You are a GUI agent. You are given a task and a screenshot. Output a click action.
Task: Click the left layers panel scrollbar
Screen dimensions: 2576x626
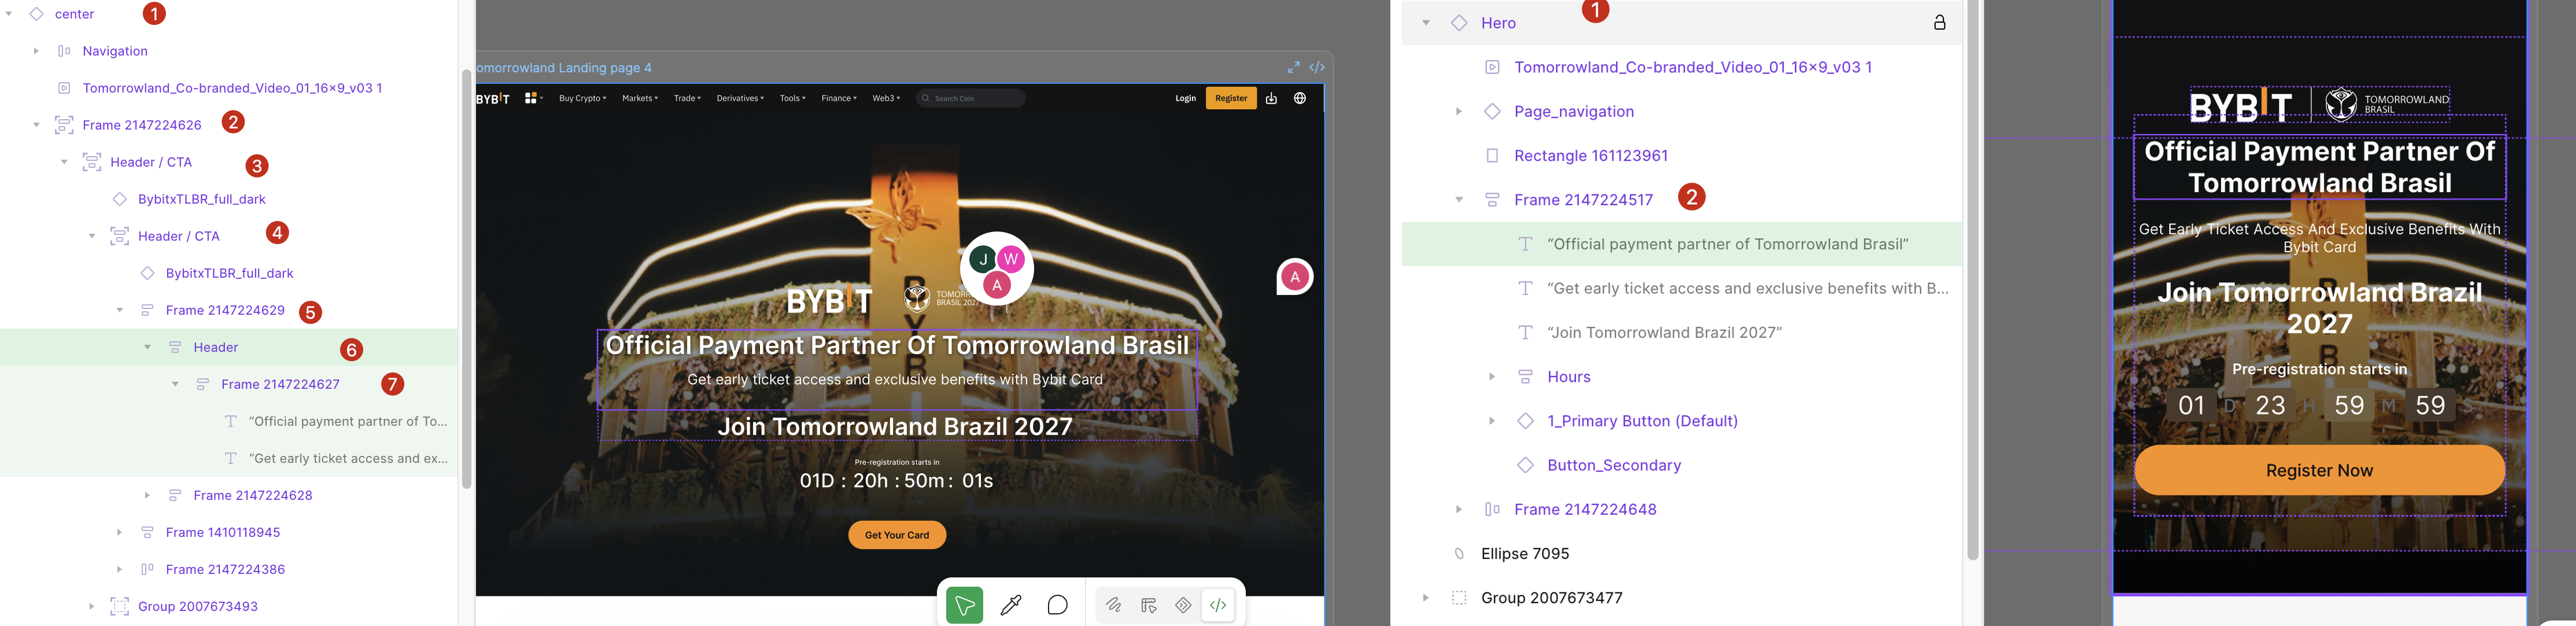(x=466, y=278)
